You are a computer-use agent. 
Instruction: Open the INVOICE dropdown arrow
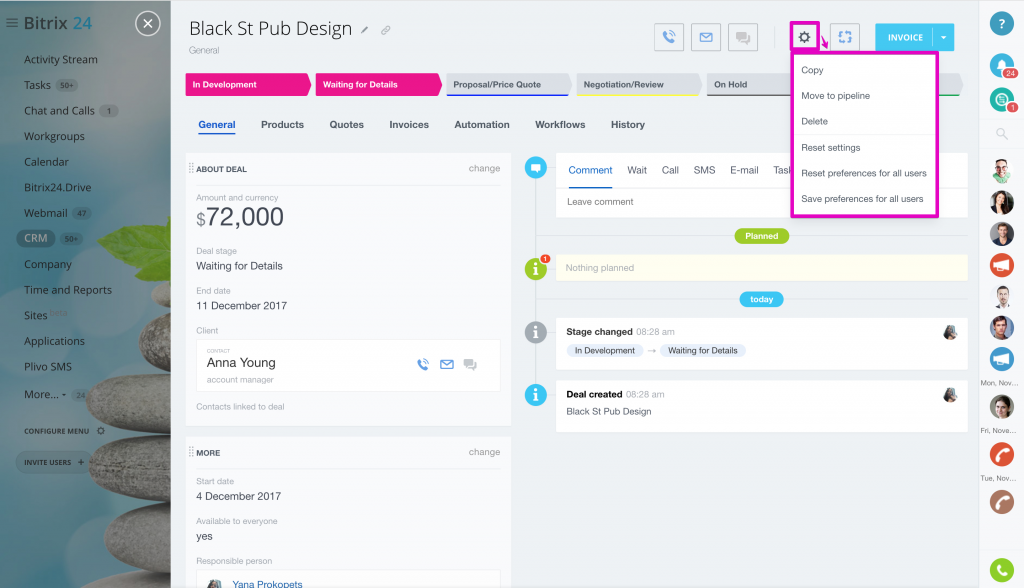click(944, 37)
